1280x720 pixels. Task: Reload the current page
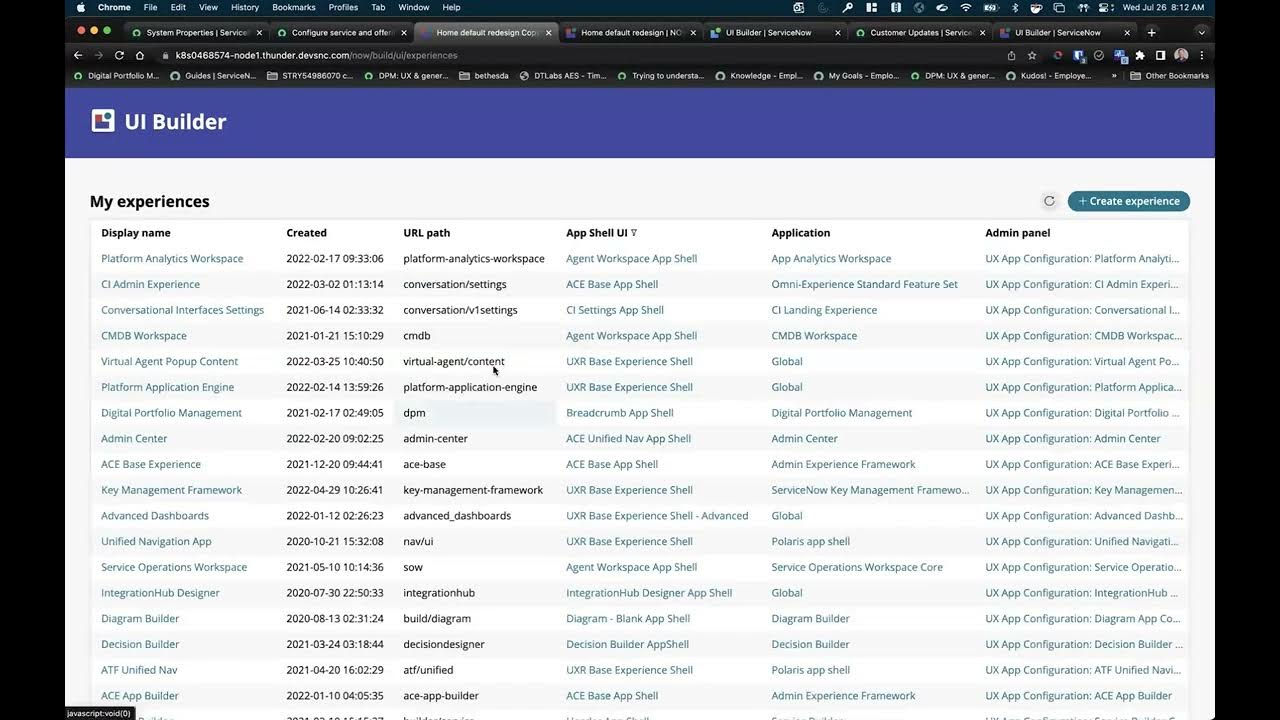(119, 55)
